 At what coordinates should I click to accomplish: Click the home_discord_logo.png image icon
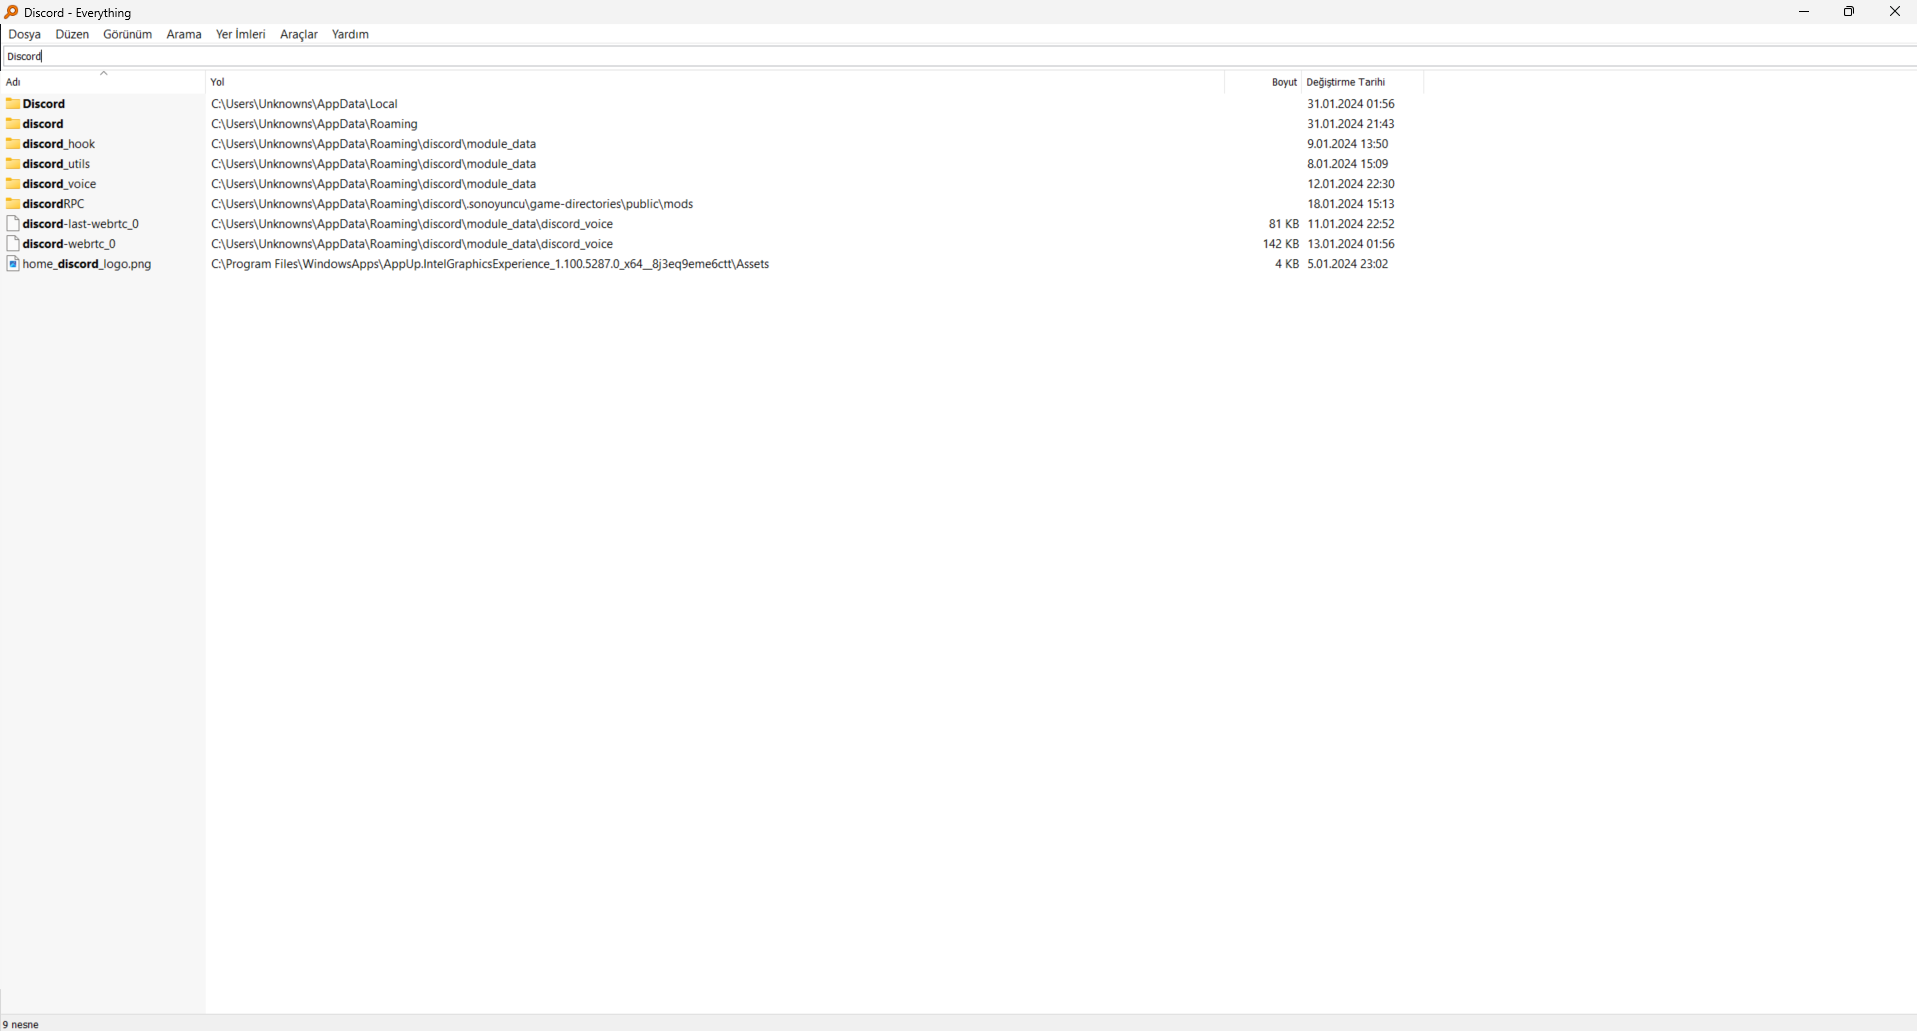pos(13,264)
